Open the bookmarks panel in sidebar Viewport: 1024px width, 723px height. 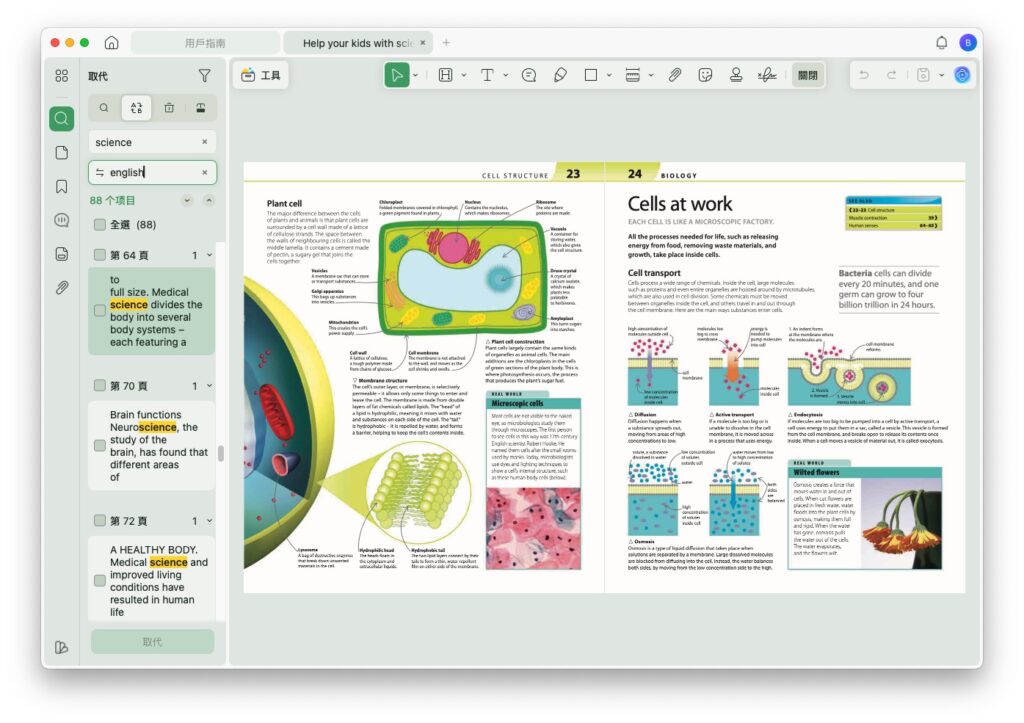tap(62, 187)
